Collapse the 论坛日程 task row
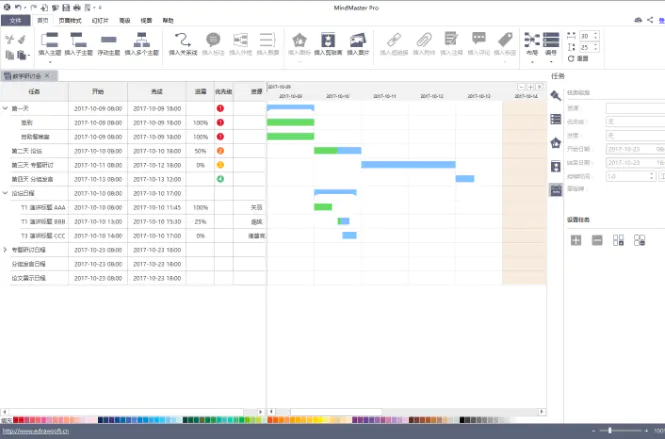This screenshot has width=665, height=439. [5, 193]
